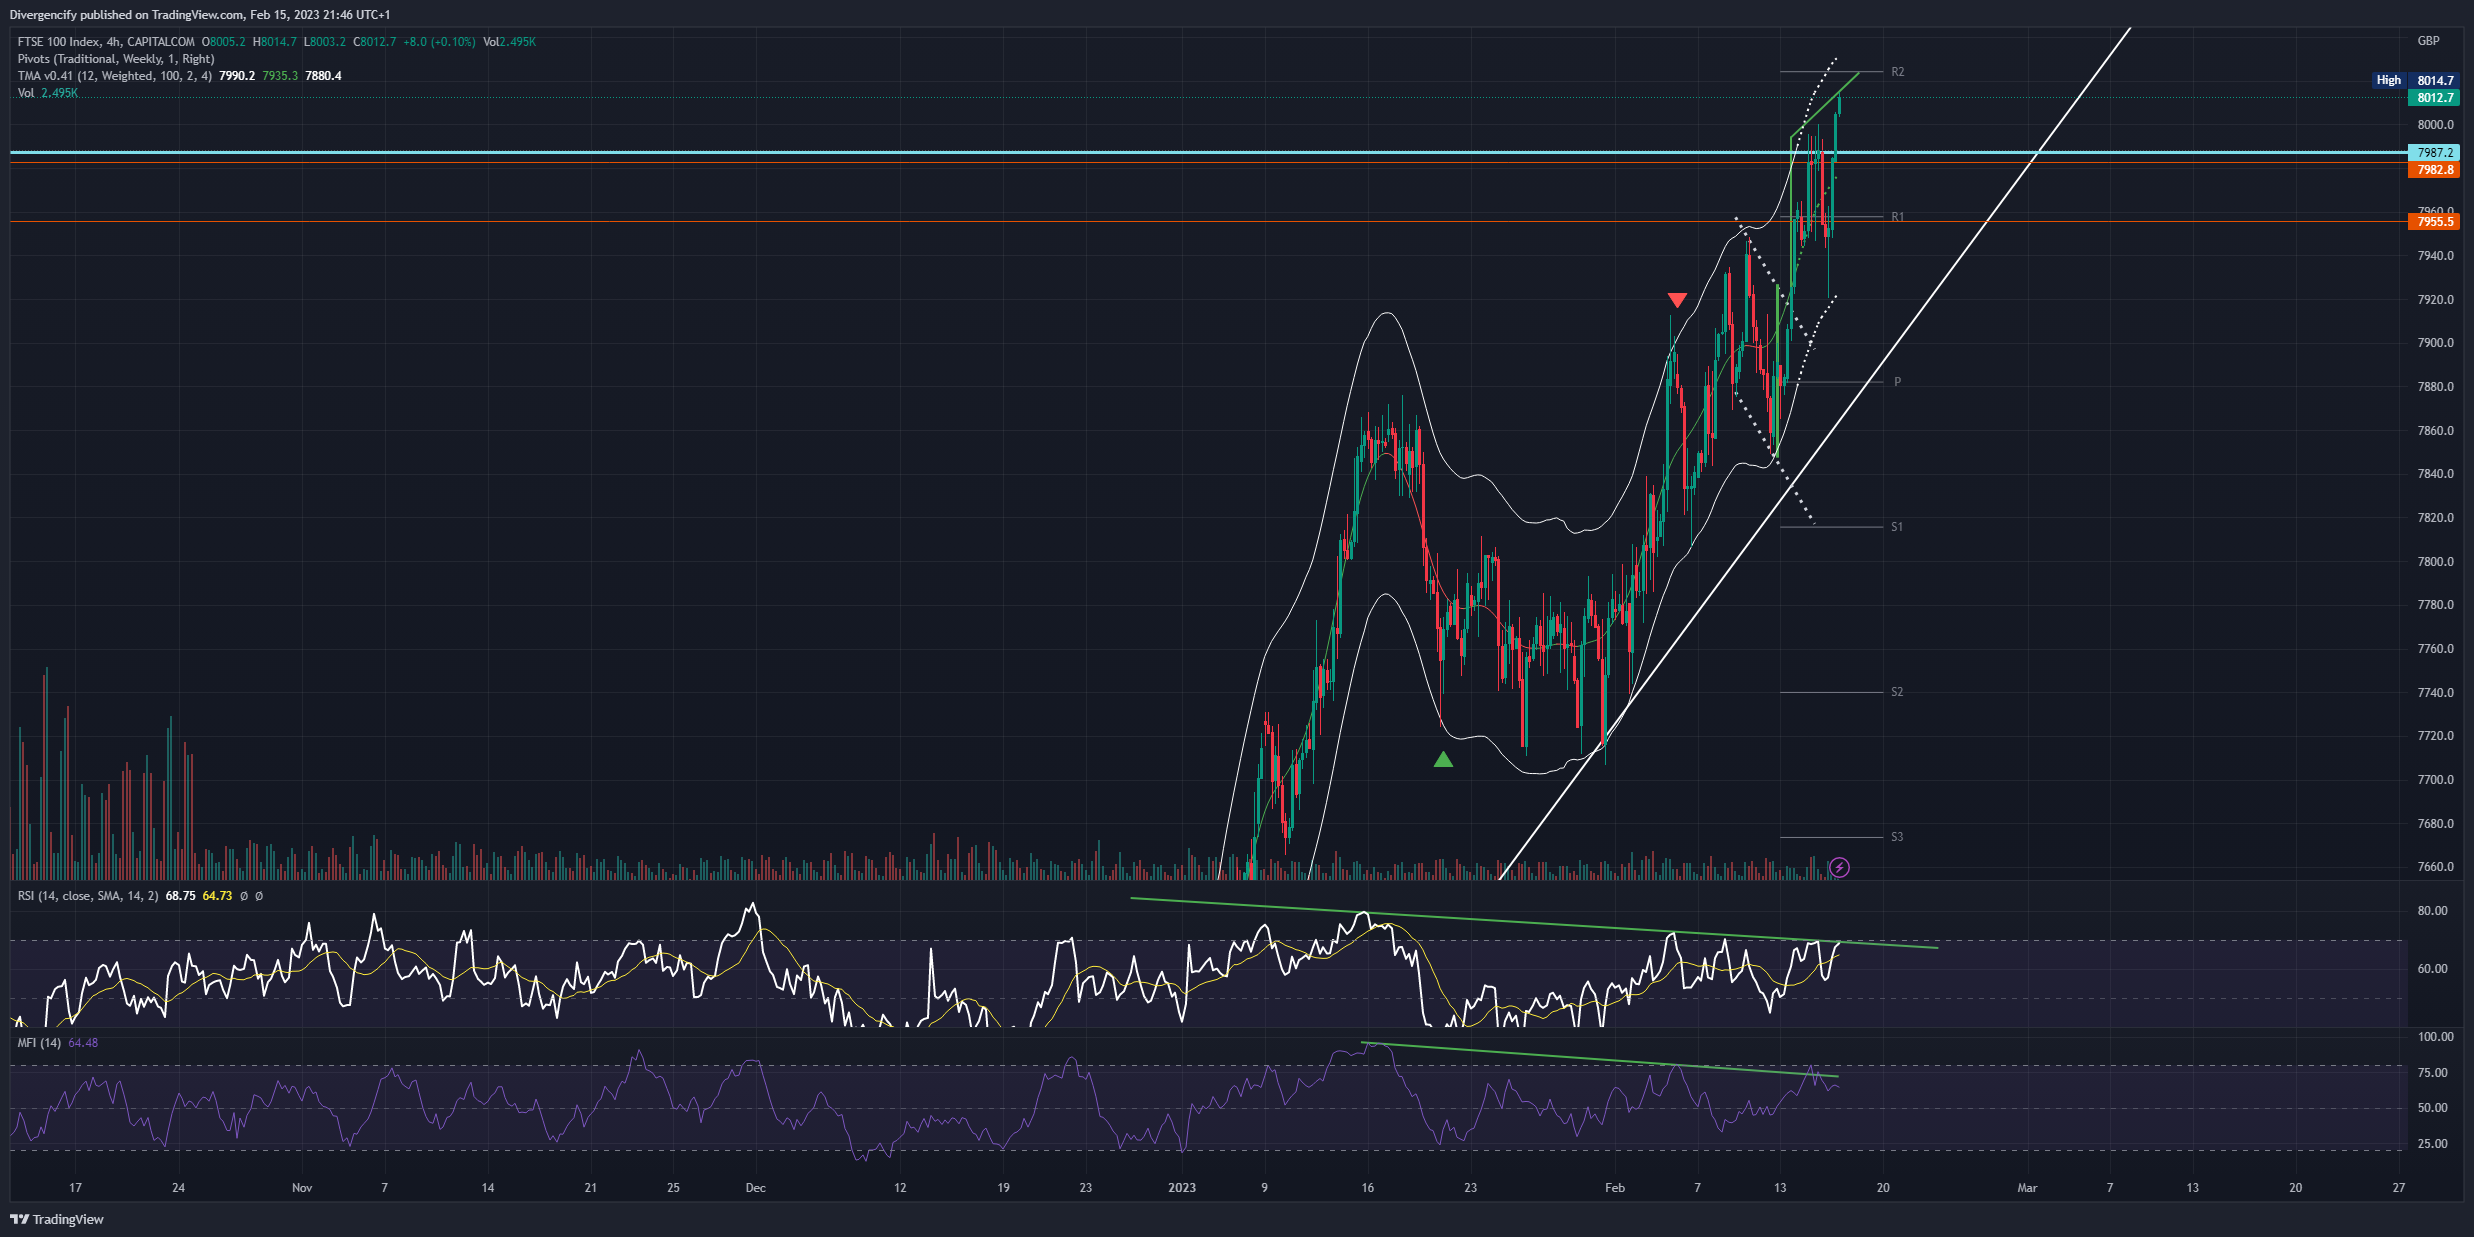
Task: Select the red down-triangle sell marker
Action: [1677, 300]
